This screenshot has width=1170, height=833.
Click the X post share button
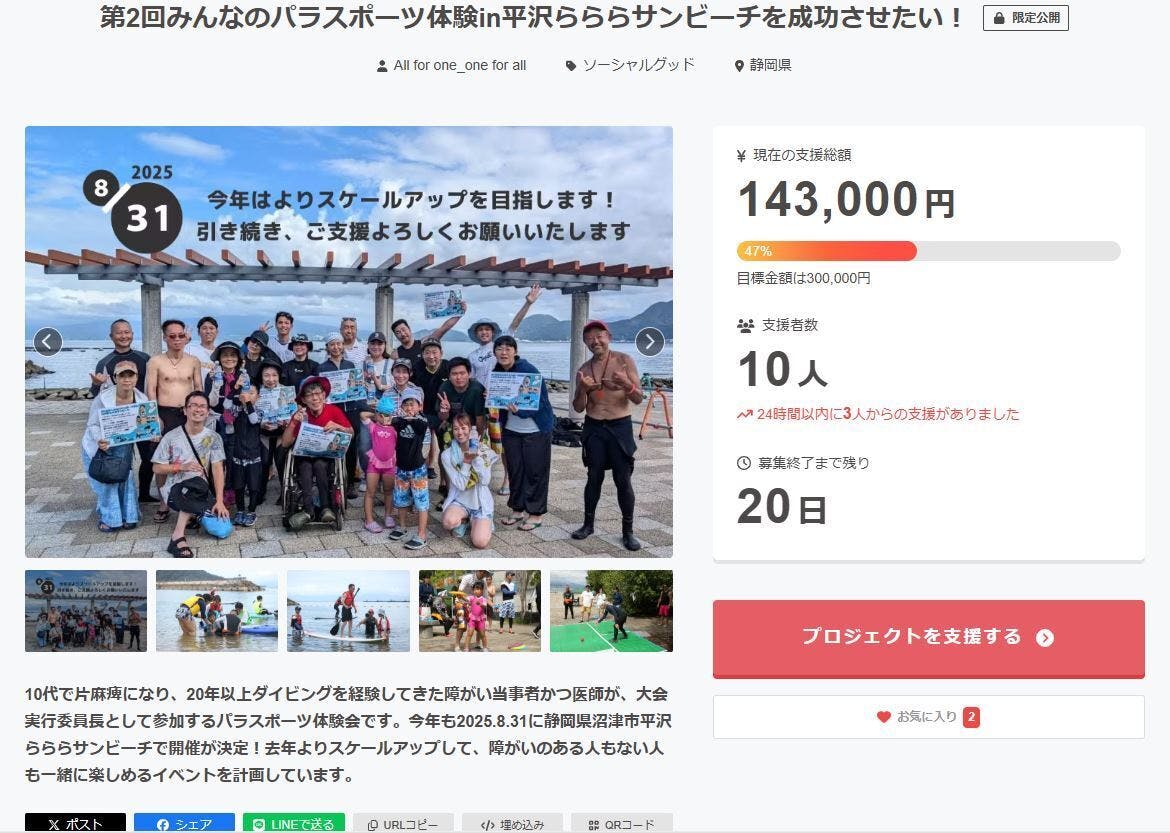(75, 824)
